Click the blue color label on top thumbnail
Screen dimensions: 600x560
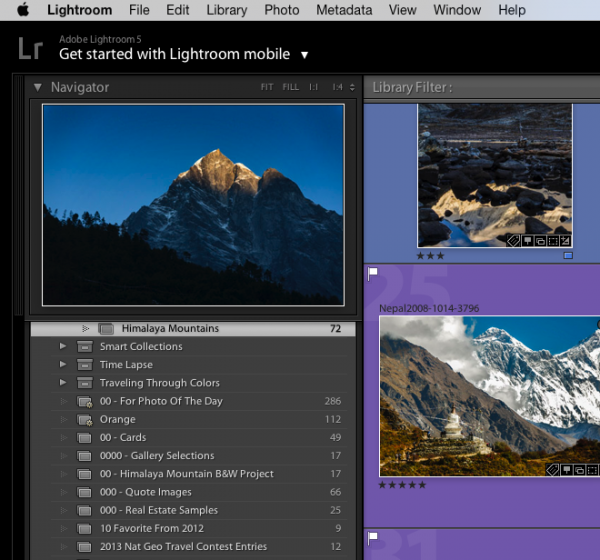[568, 256]
